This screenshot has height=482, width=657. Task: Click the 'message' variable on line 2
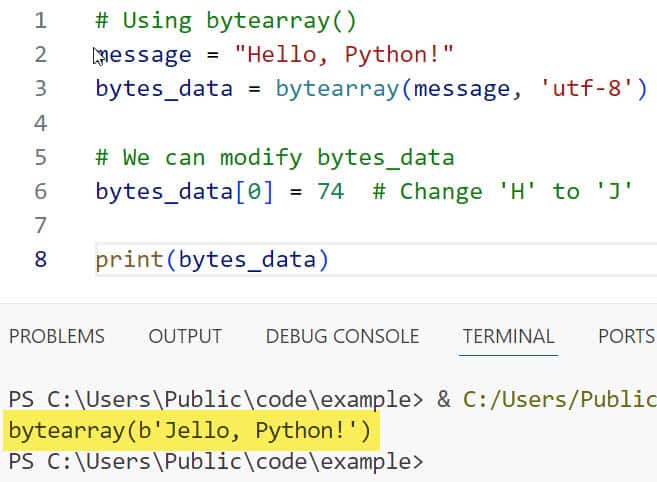tap(143, 55)
